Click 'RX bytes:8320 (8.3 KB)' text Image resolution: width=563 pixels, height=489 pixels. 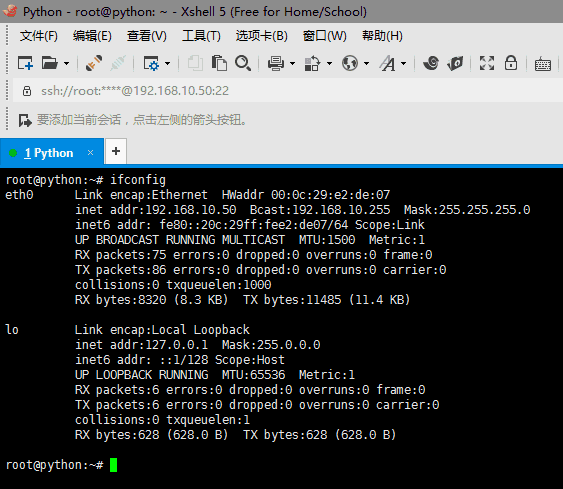click(152, 300)
